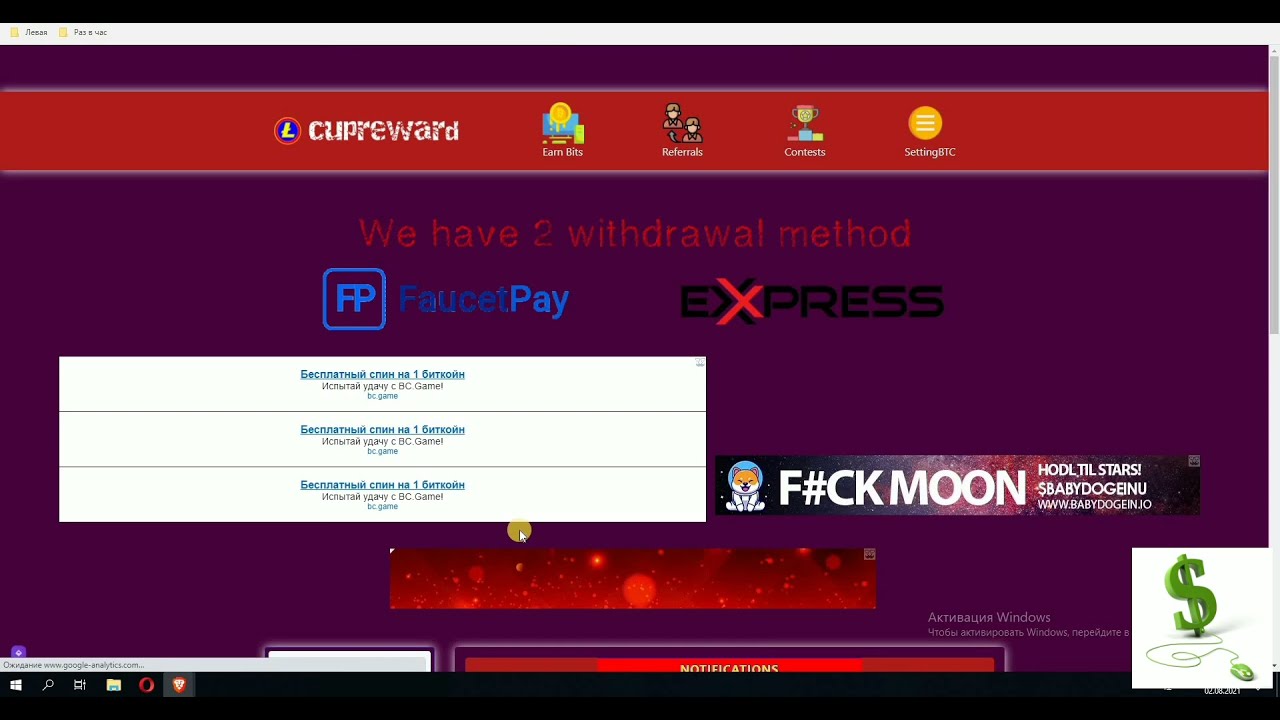The width and height of the screenshot is (1280, 720).
Task: Click the ad info icon on the bc.game ad block
Action: (x=699, y=363)
